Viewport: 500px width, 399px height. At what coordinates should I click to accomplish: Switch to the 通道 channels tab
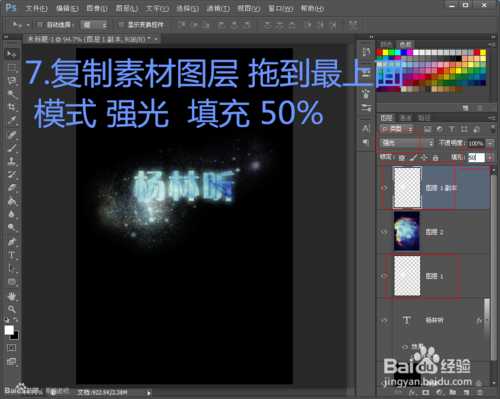click(x=405, y=118)
